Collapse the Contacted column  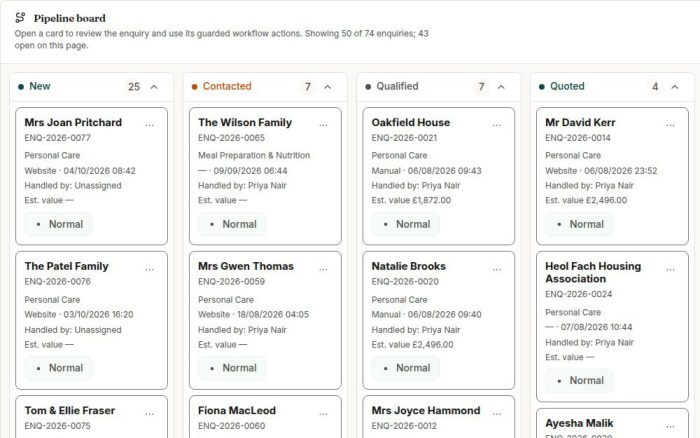click(x=328, y=87)
